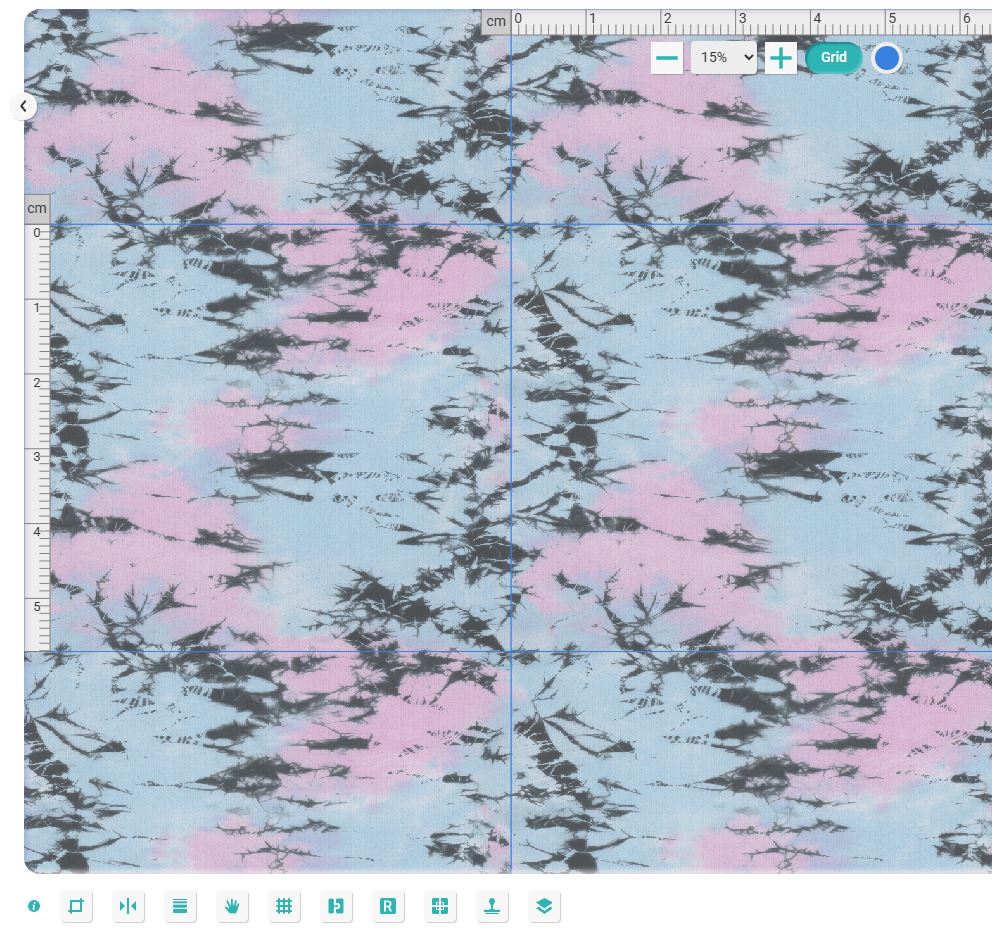Open the layers stack icon
Screen dimensions: 992x931
544,906
